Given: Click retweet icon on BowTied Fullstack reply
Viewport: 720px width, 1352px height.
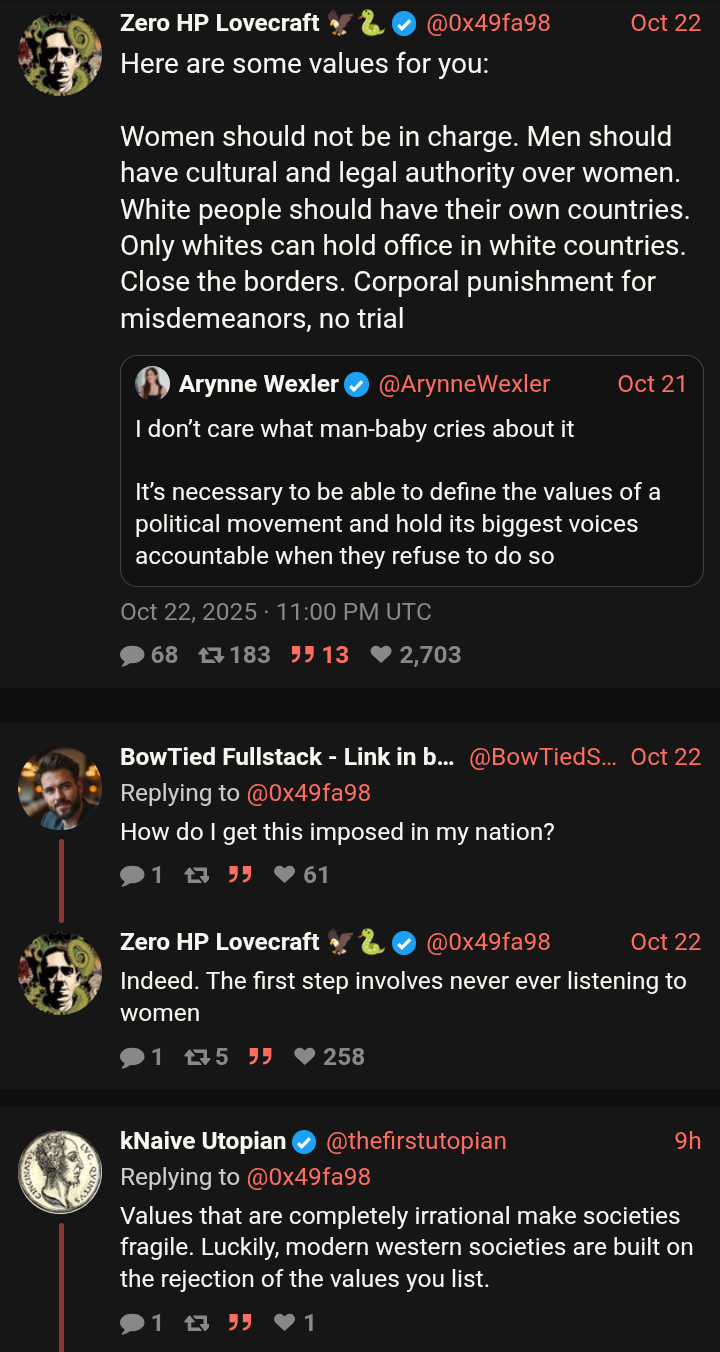Looking at the screenshot, I should click(197, 875).
